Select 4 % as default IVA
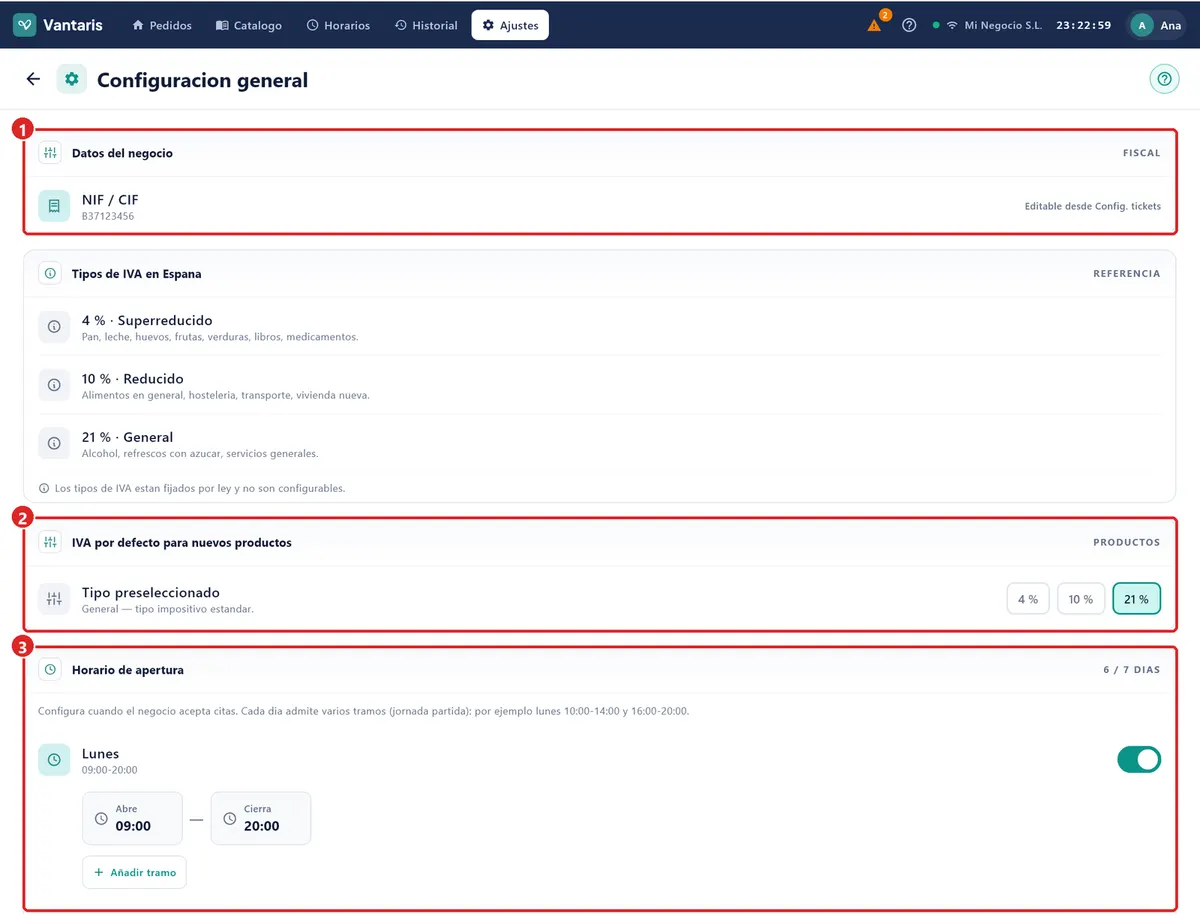The image size is (1200, 914). pos(1028,599)
